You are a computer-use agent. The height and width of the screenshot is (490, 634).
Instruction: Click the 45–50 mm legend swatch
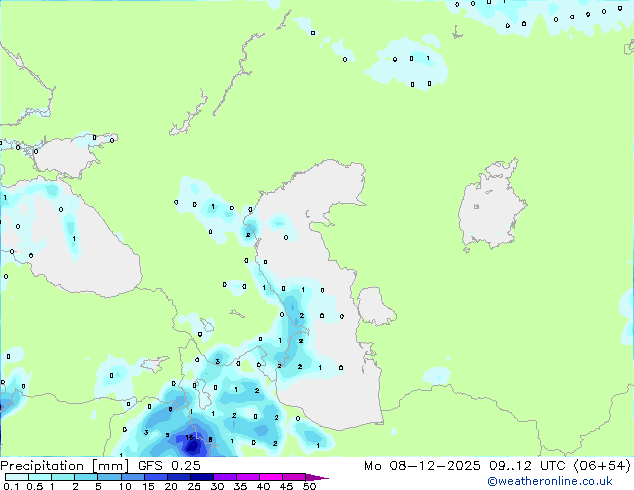[294, 477]
